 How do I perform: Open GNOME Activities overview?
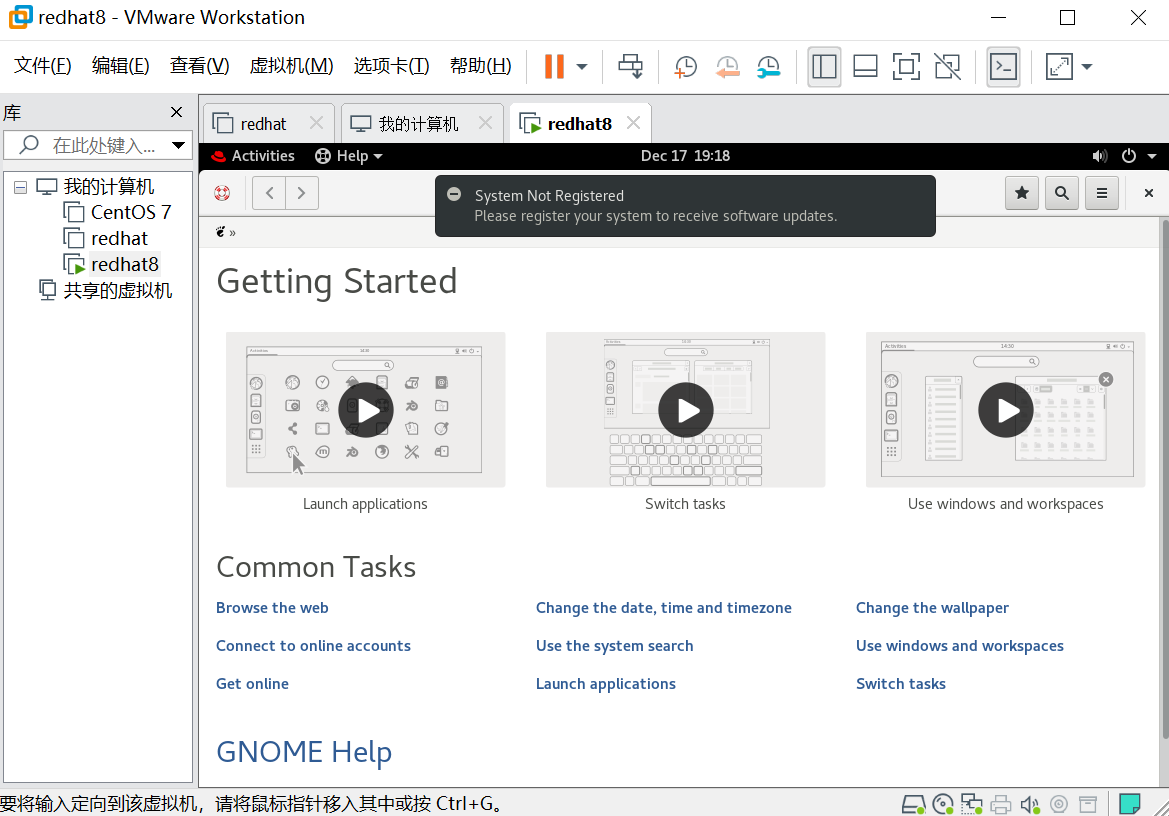point(253,156)
